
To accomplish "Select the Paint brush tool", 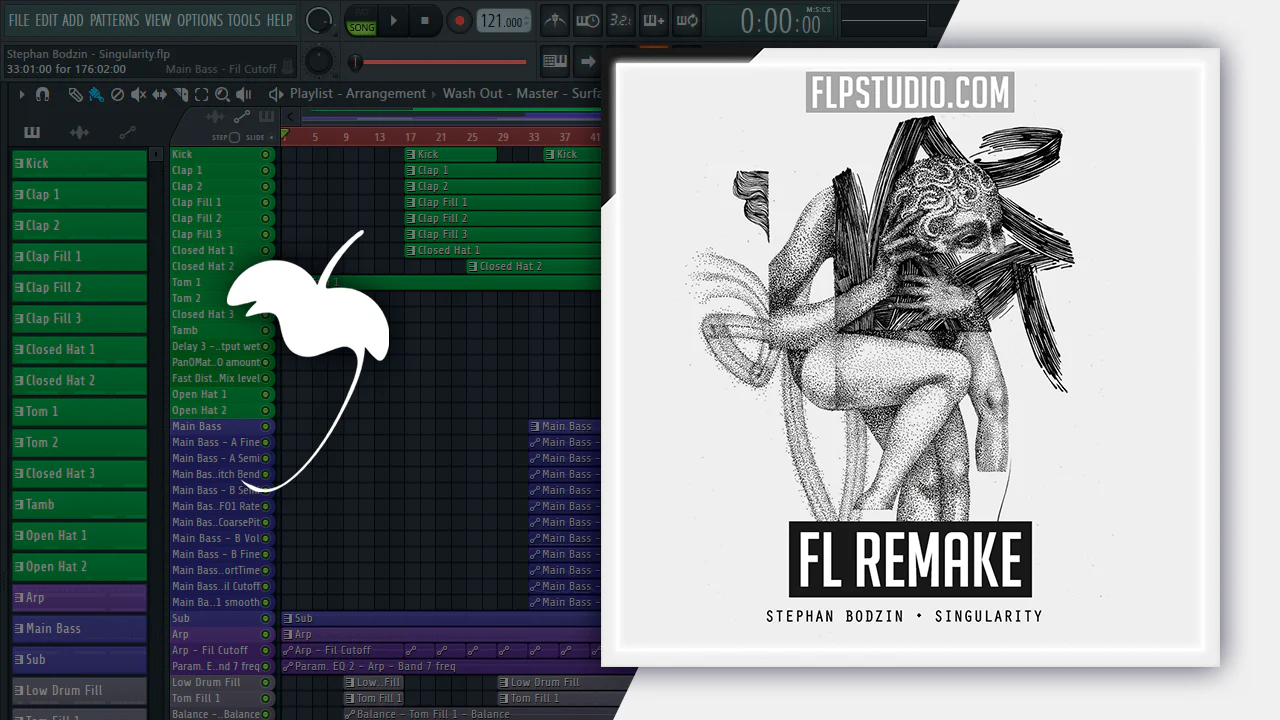I will 96,95.
